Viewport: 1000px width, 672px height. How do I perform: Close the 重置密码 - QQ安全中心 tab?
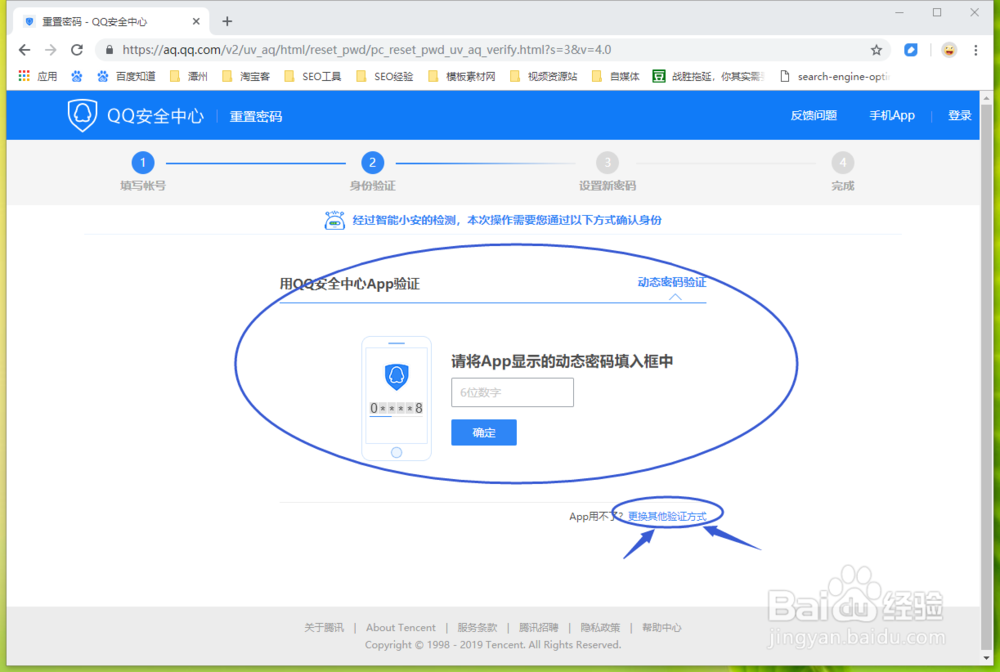[196, 21]
